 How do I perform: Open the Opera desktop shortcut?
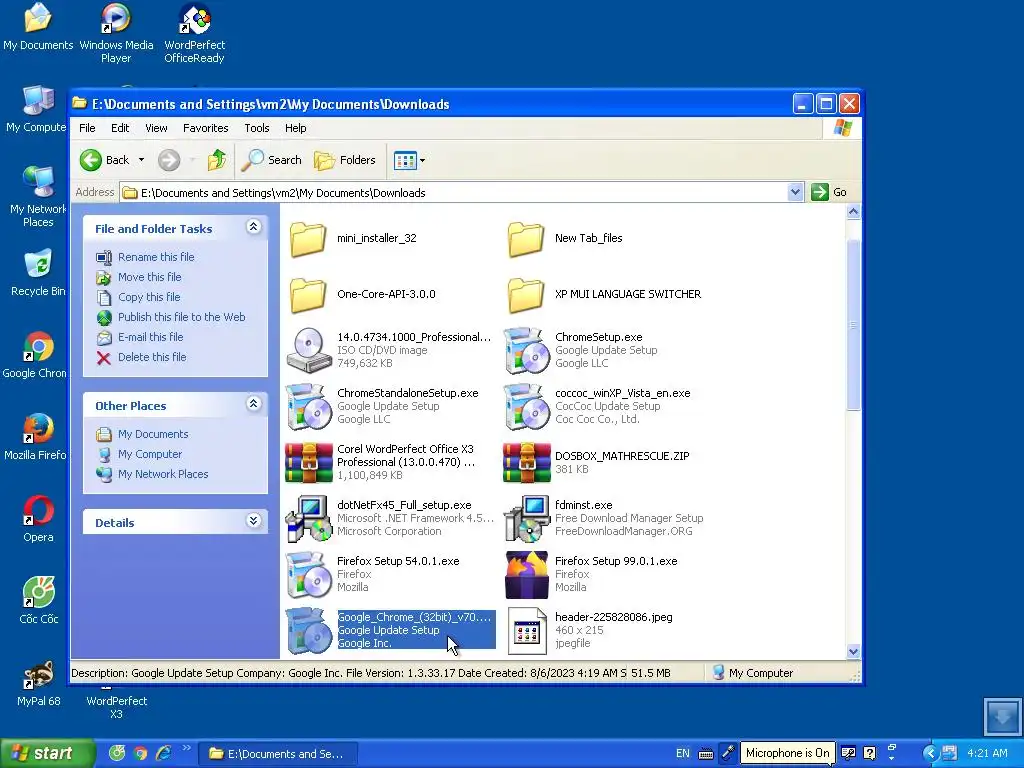[39, 519]
